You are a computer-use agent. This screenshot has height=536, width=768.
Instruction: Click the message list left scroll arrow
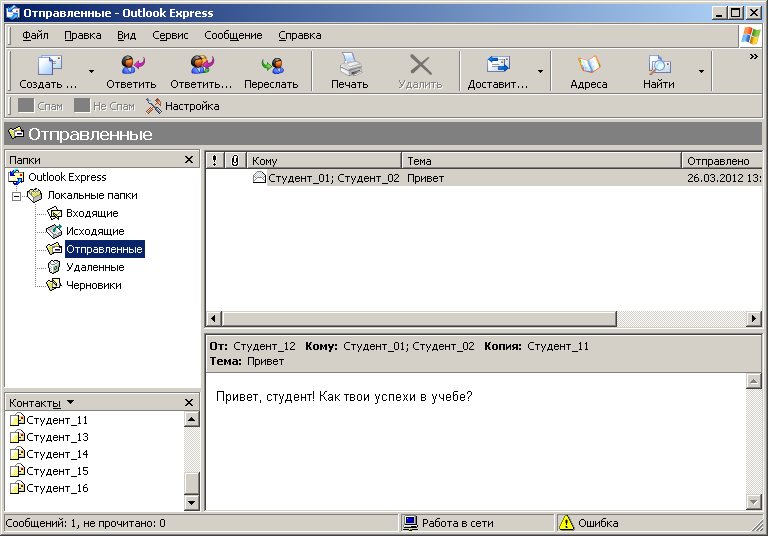213,318
